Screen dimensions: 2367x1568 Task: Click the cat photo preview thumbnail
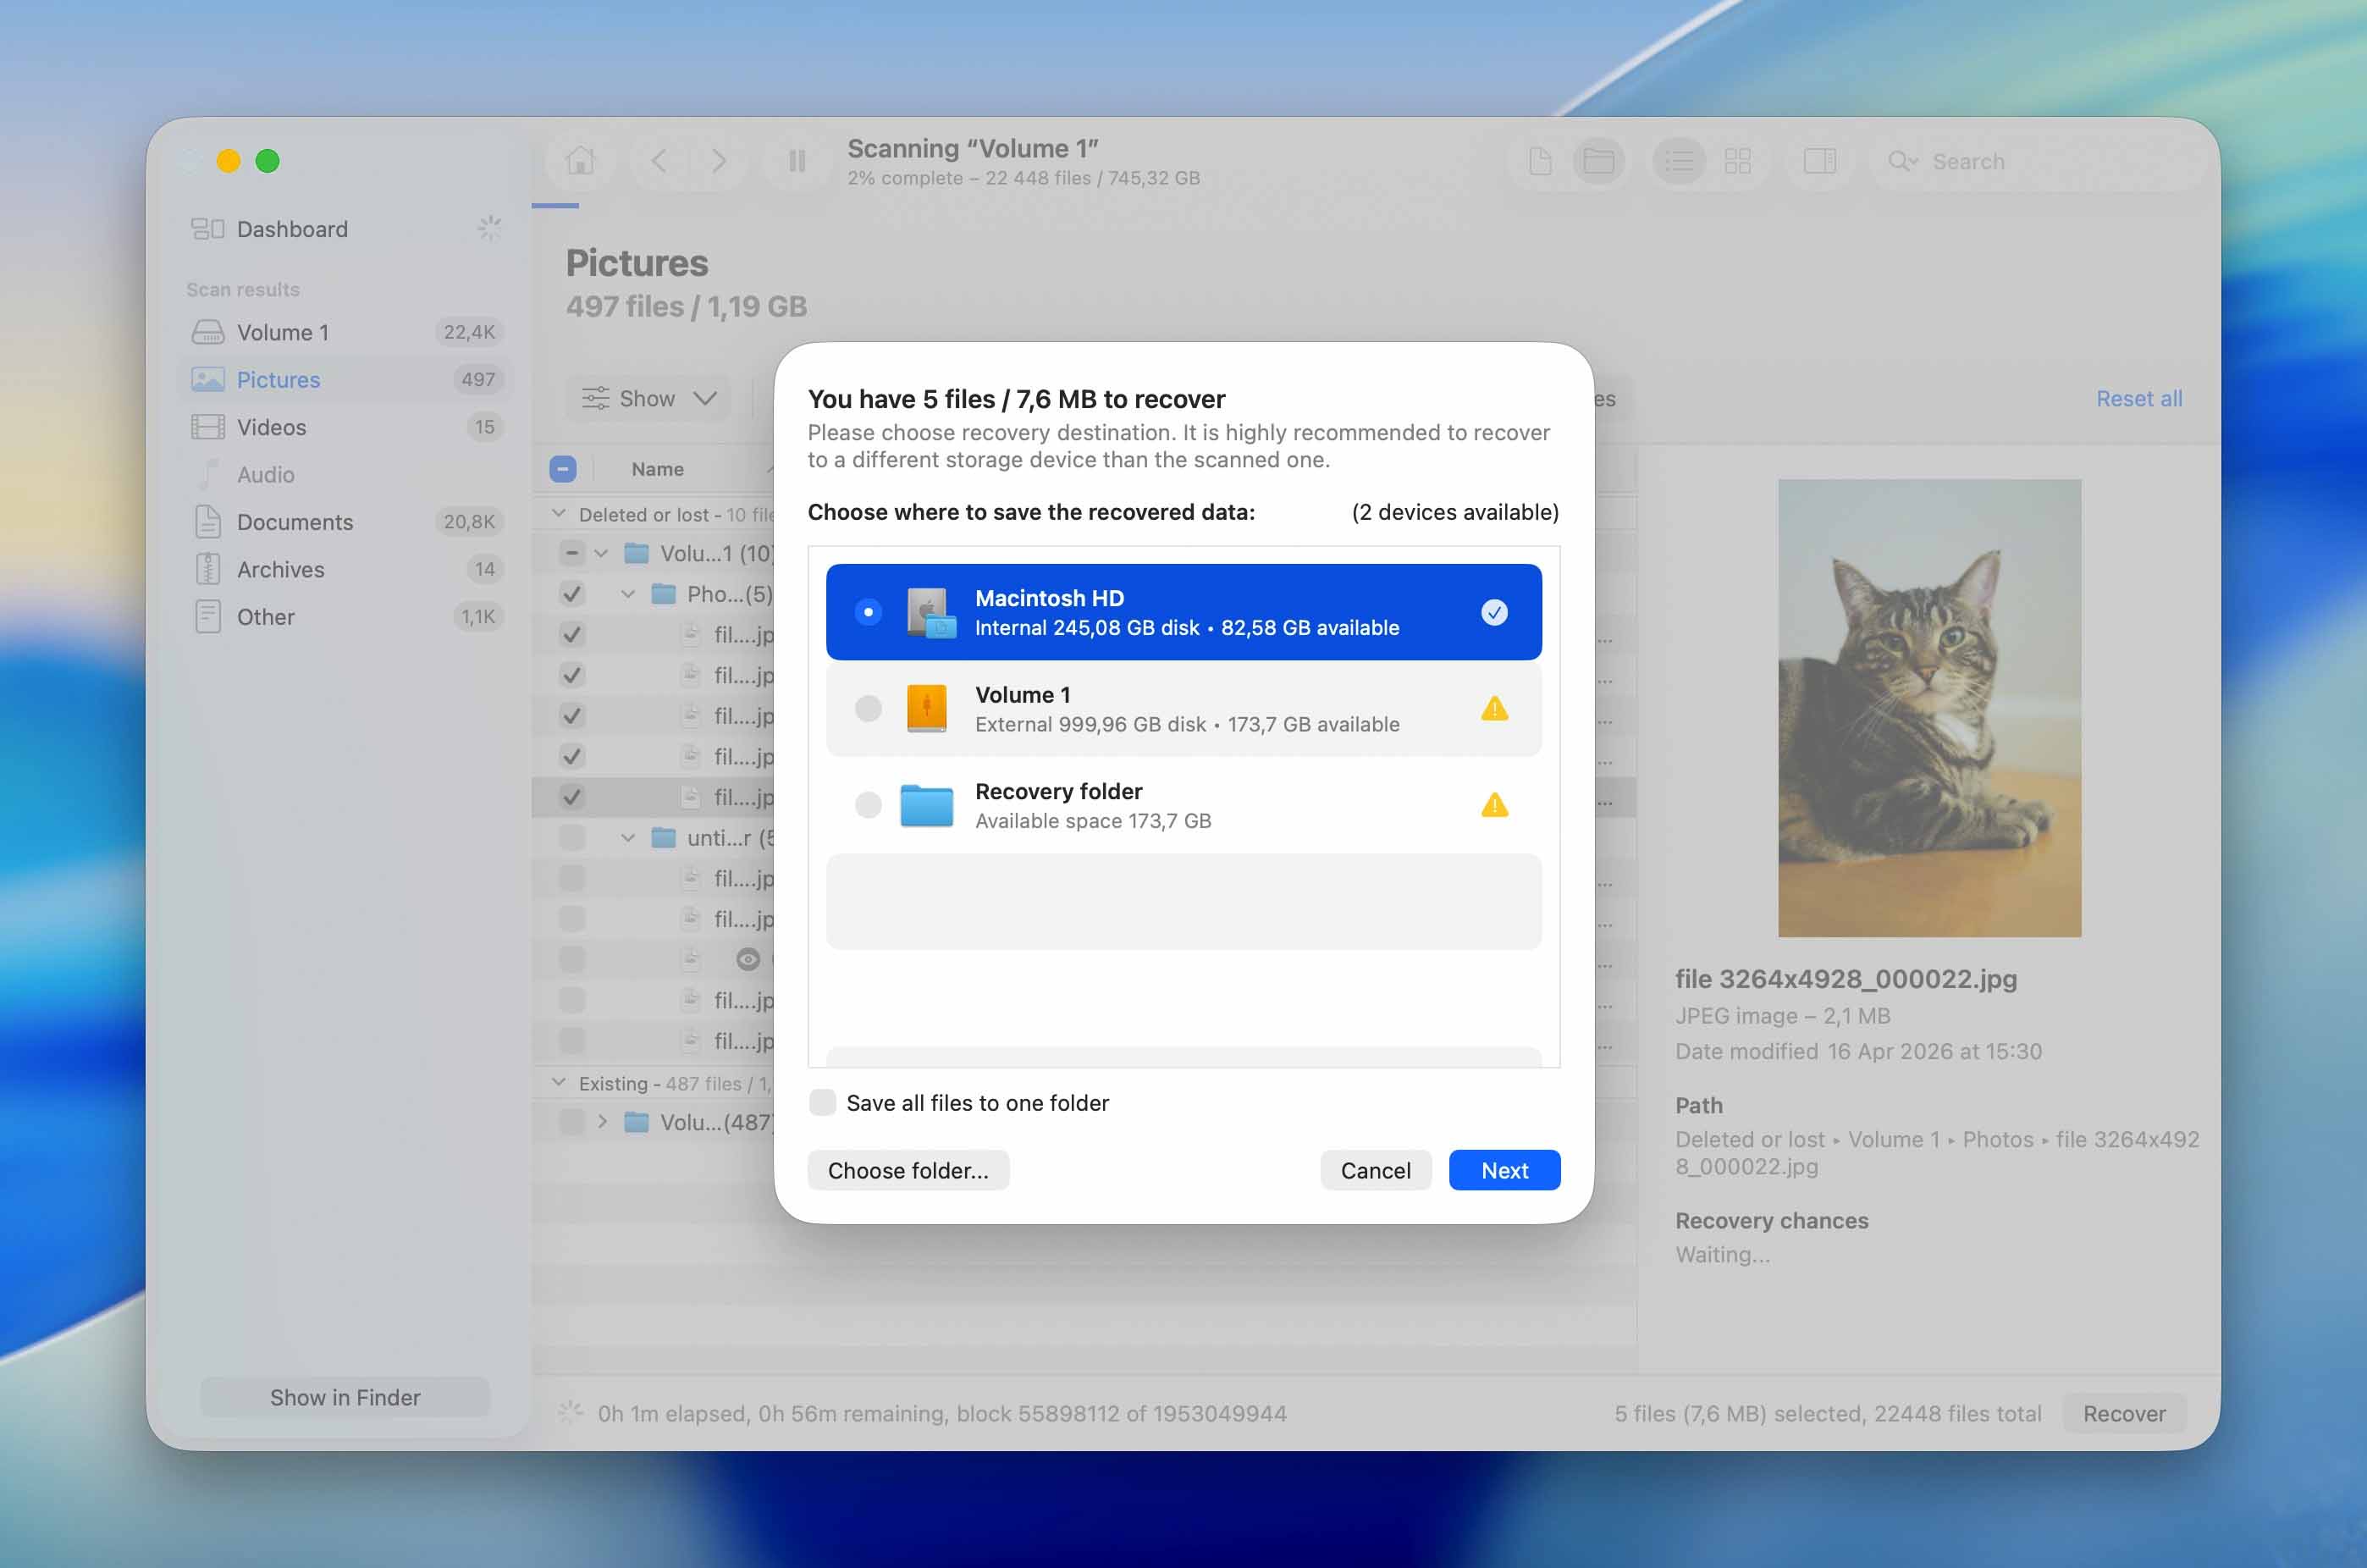pyautogui.click(x=1929, y=708)
